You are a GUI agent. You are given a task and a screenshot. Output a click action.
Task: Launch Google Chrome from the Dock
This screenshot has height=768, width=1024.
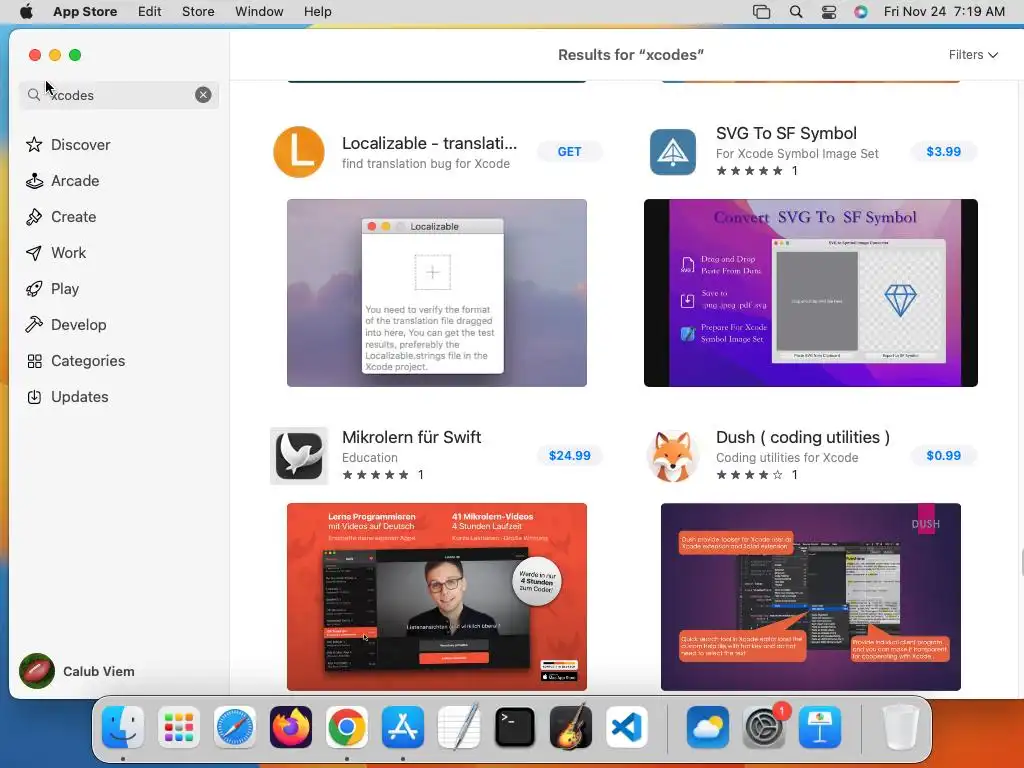pos(347,727)
